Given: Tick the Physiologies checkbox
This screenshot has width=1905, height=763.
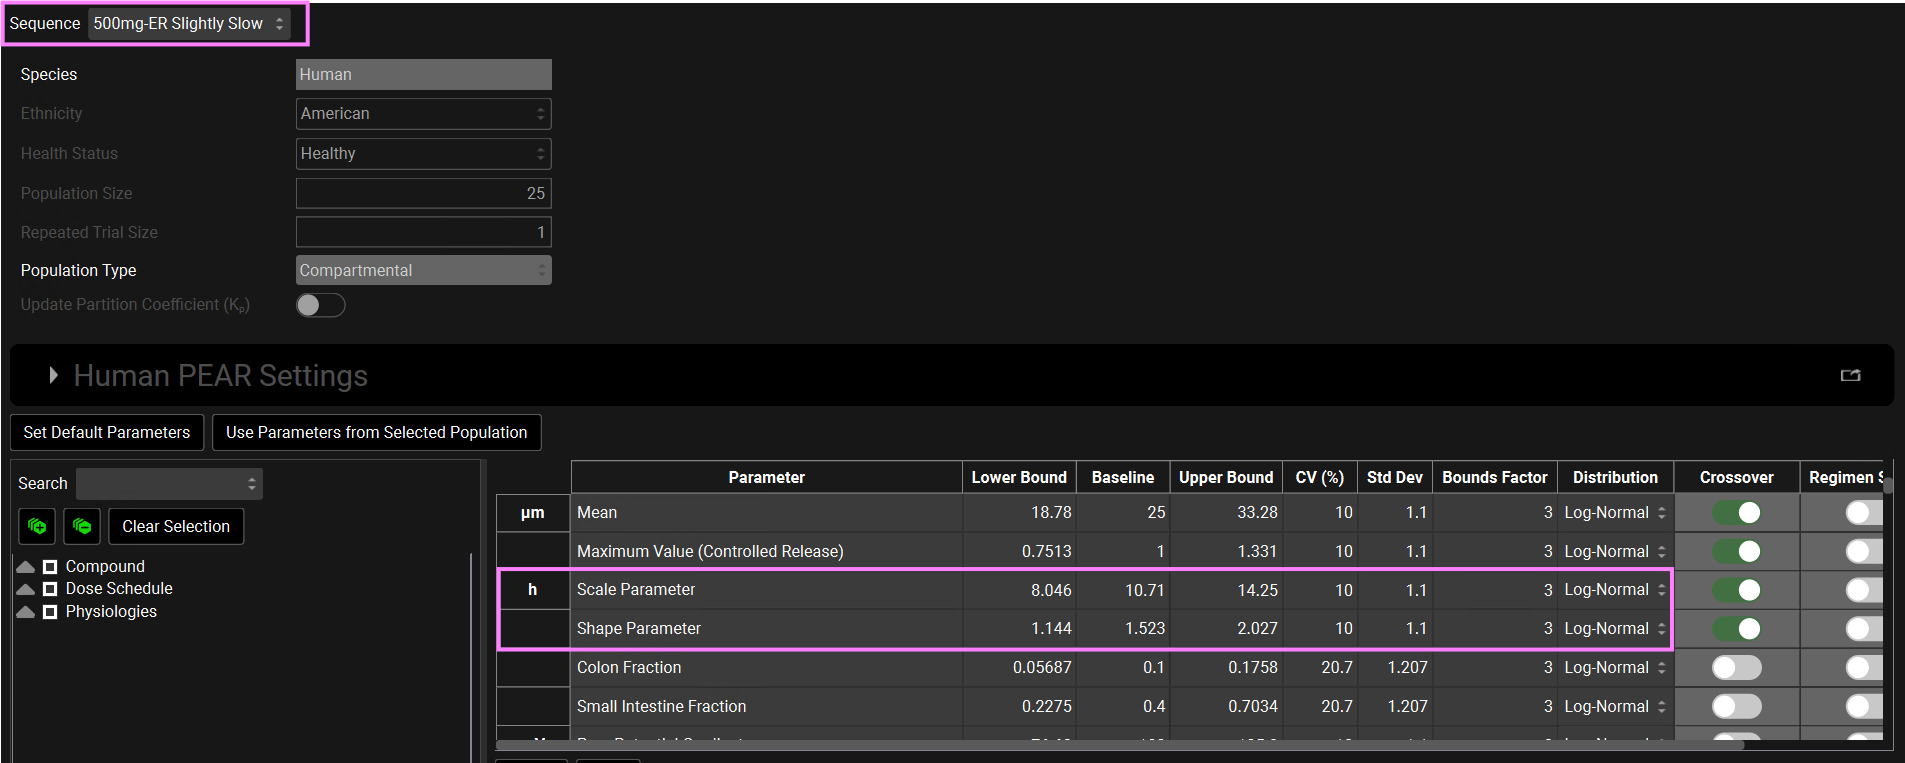Looking at the screenshot, I should pyautogui.click(x=50, y=612).
